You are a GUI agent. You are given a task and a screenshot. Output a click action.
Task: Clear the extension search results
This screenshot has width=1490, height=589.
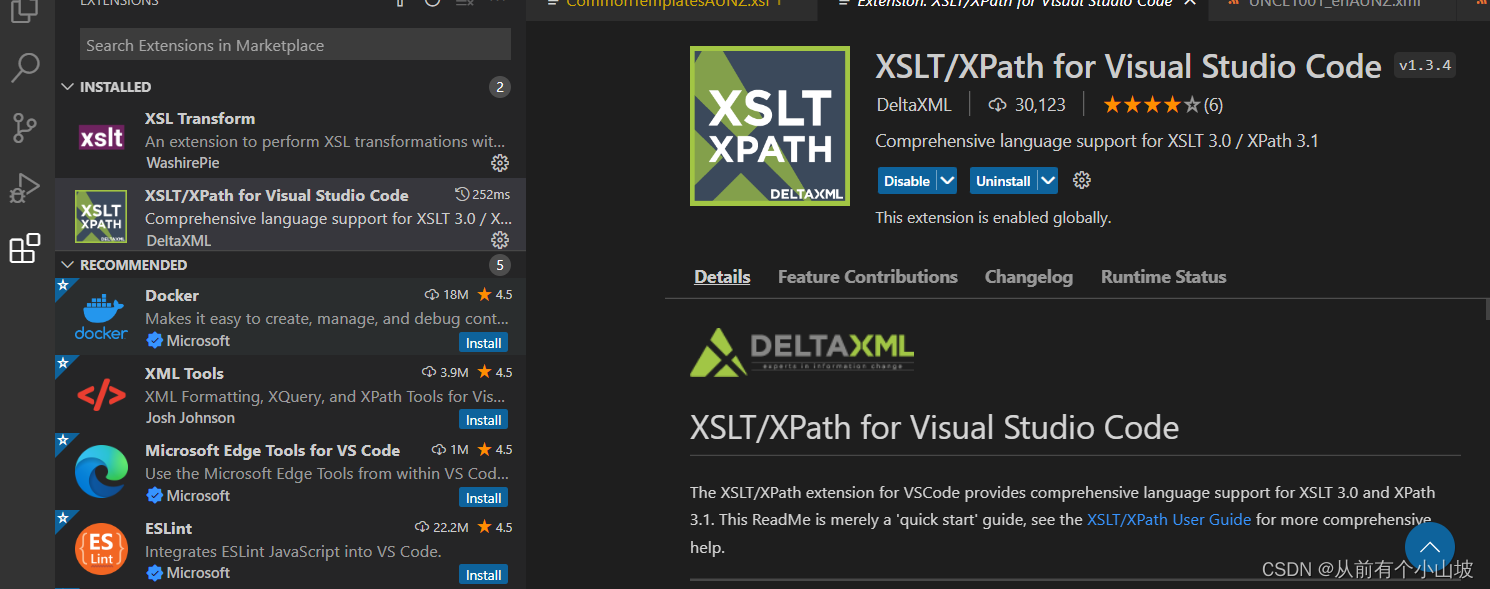(463, 4)
